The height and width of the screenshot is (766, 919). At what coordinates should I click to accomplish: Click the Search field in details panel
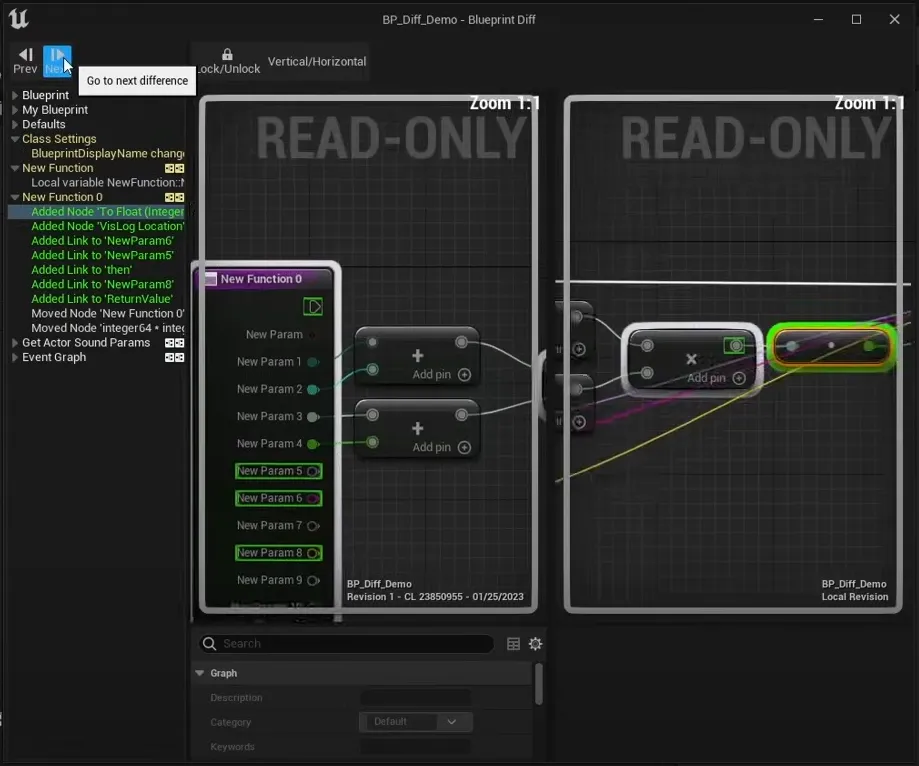pyautogui.click(x=346, y=644)
